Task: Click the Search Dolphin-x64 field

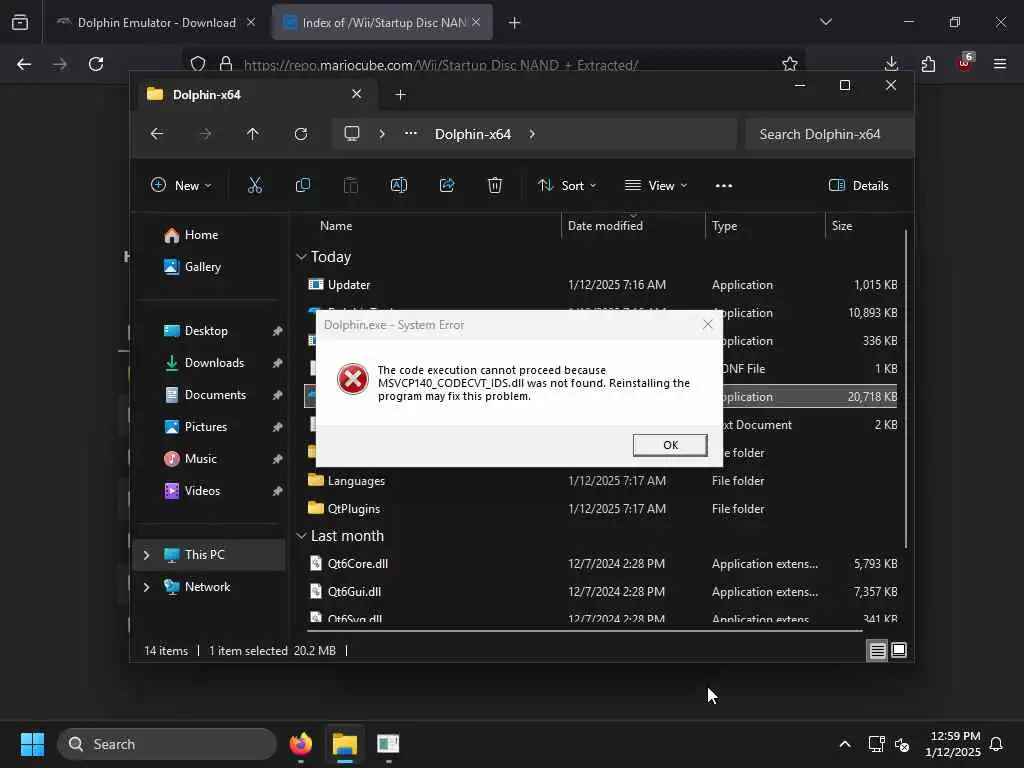Action: [x=829, y=134]
